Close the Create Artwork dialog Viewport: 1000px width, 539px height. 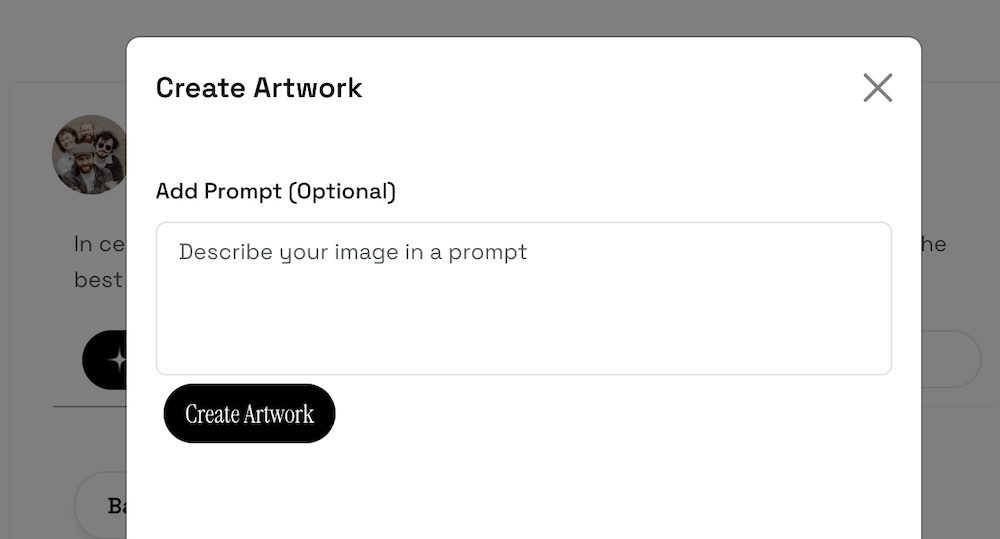tap(877, 88)
